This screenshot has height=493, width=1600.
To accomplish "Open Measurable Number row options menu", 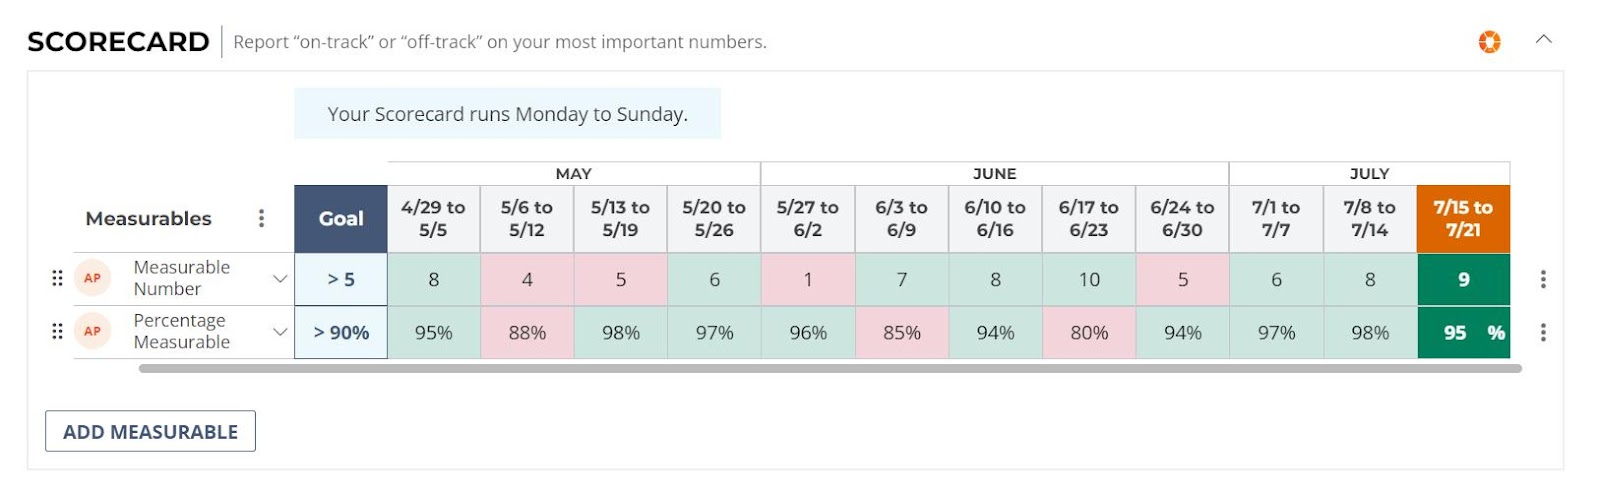I will coord(1543,279).
